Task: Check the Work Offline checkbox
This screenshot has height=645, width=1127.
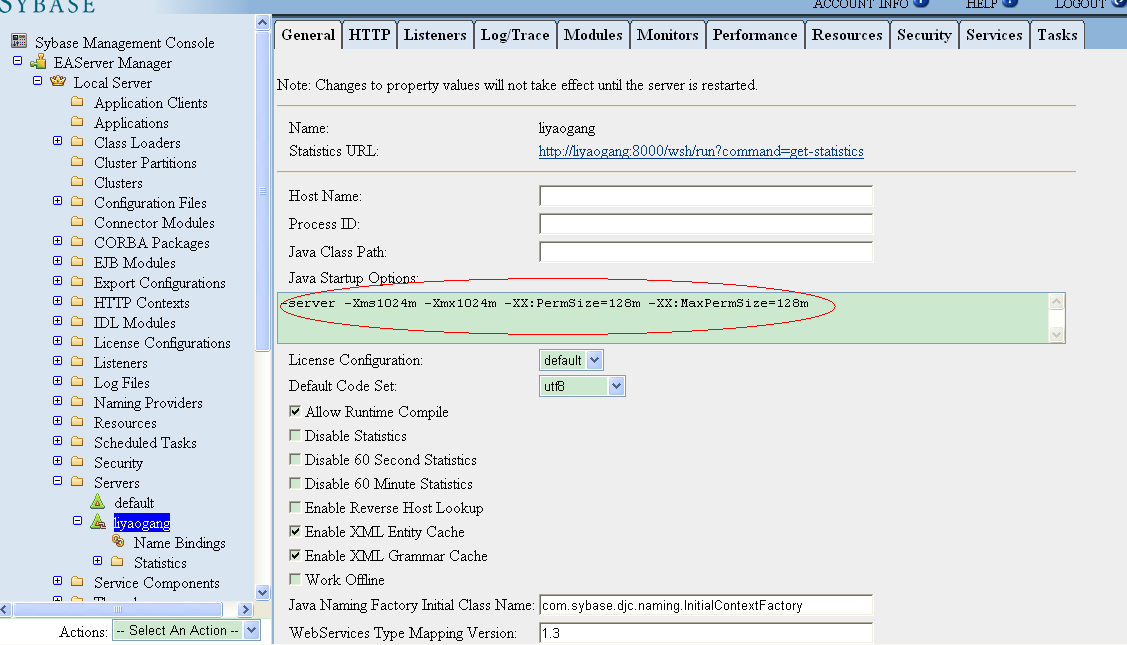Action: pyautogui.click(x=295, y=579)
